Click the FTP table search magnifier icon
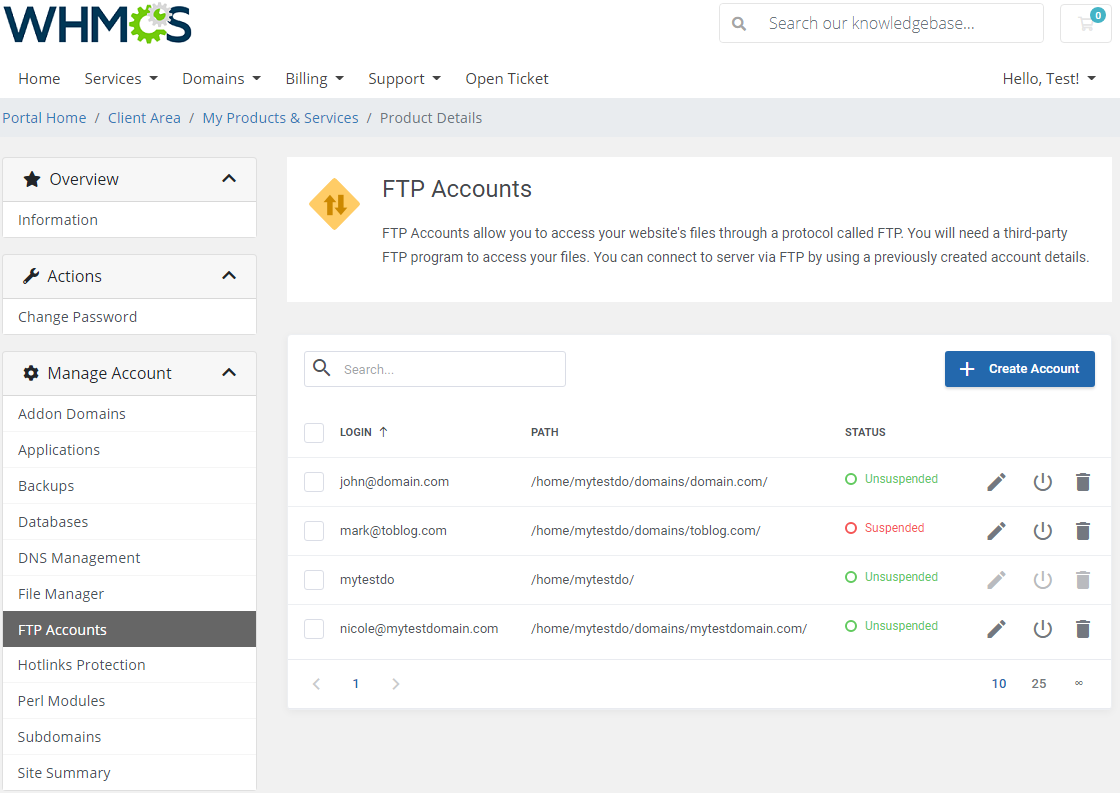 pos(322,368)
